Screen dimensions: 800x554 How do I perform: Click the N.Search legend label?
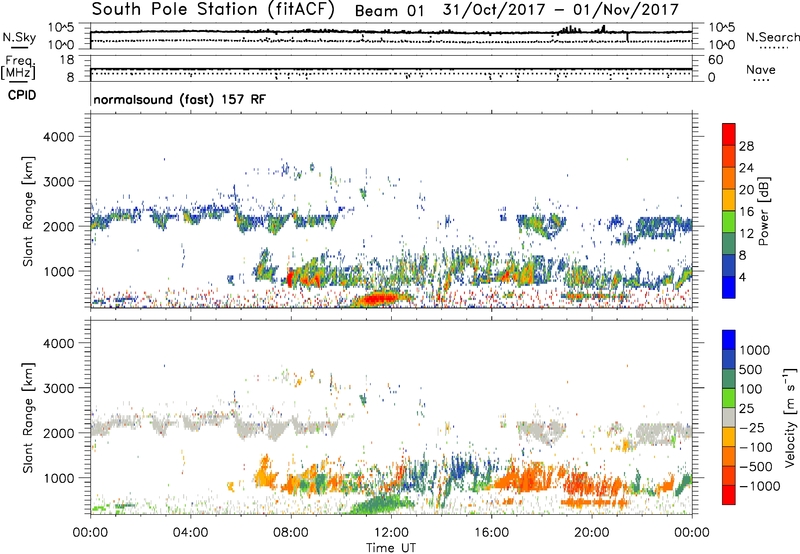point(772,37)
